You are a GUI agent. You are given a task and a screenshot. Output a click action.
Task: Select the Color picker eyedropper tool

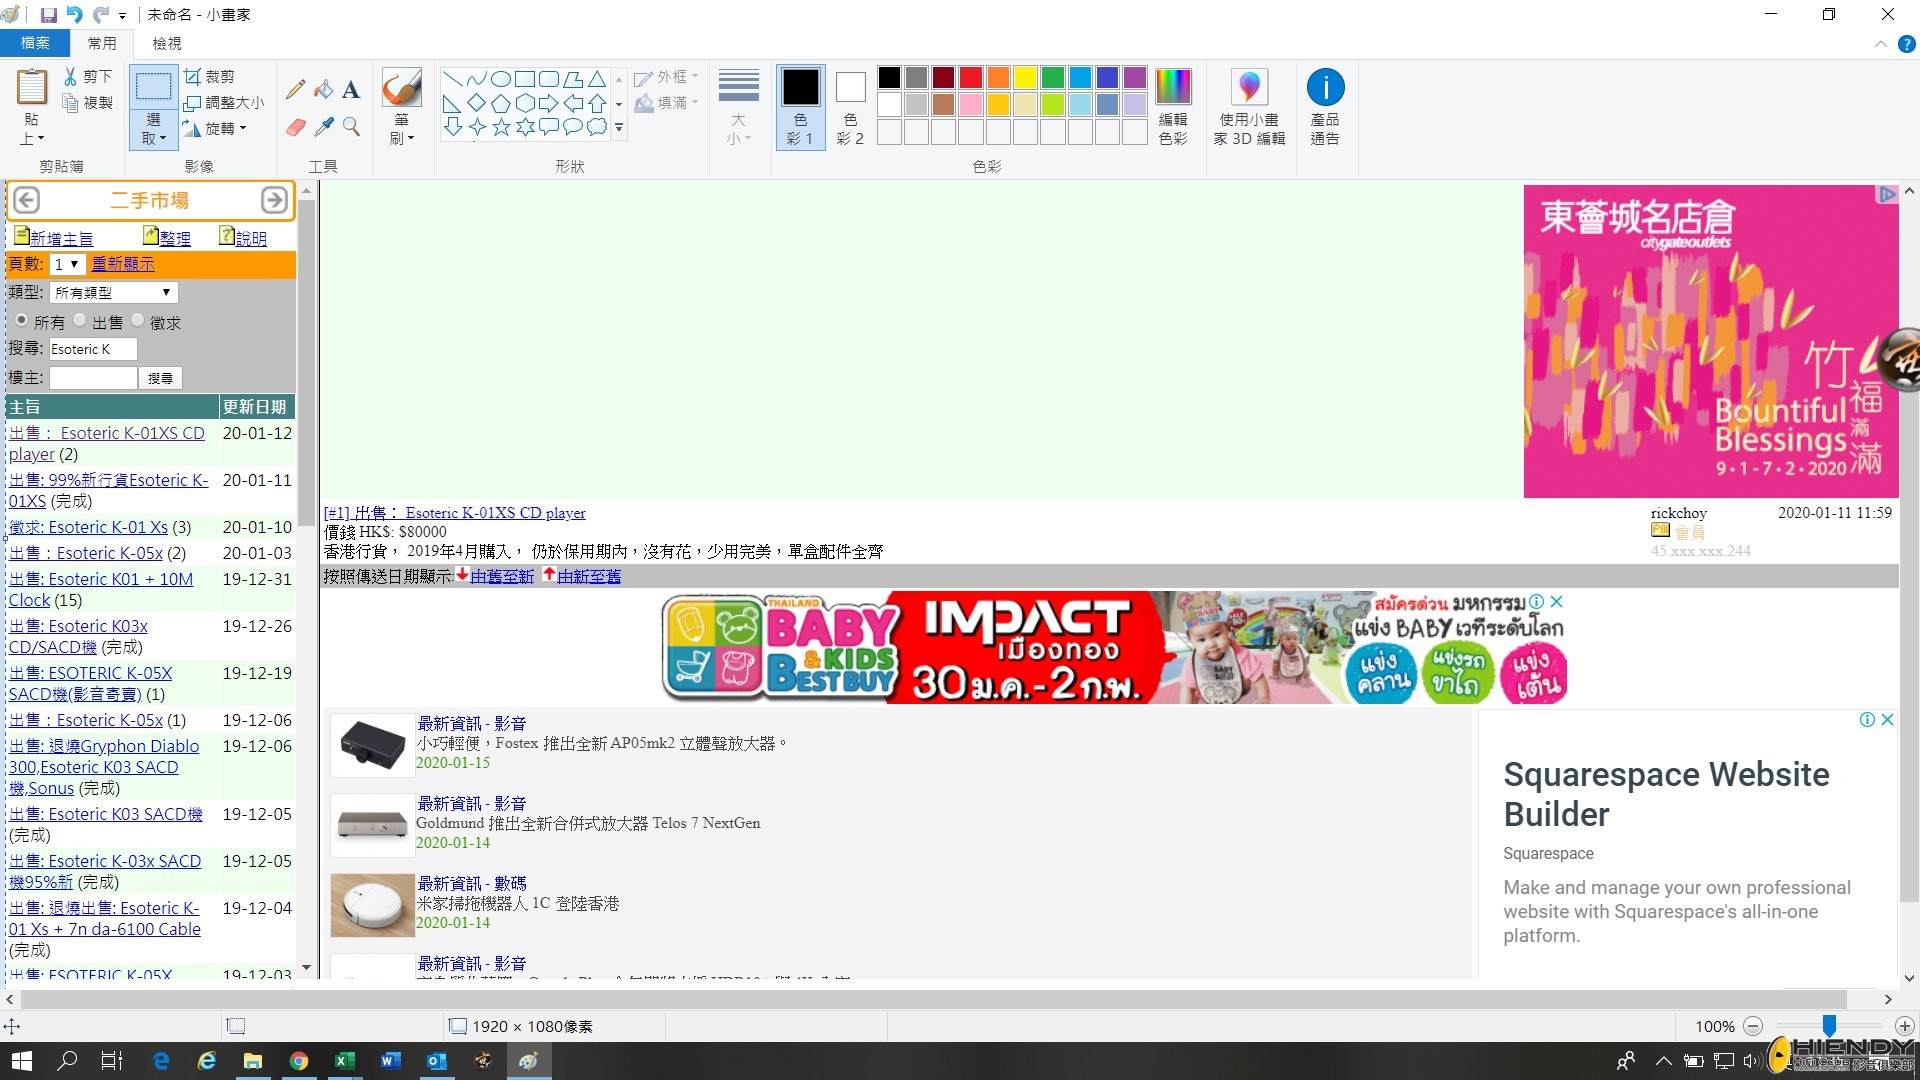tap(323, 127)
